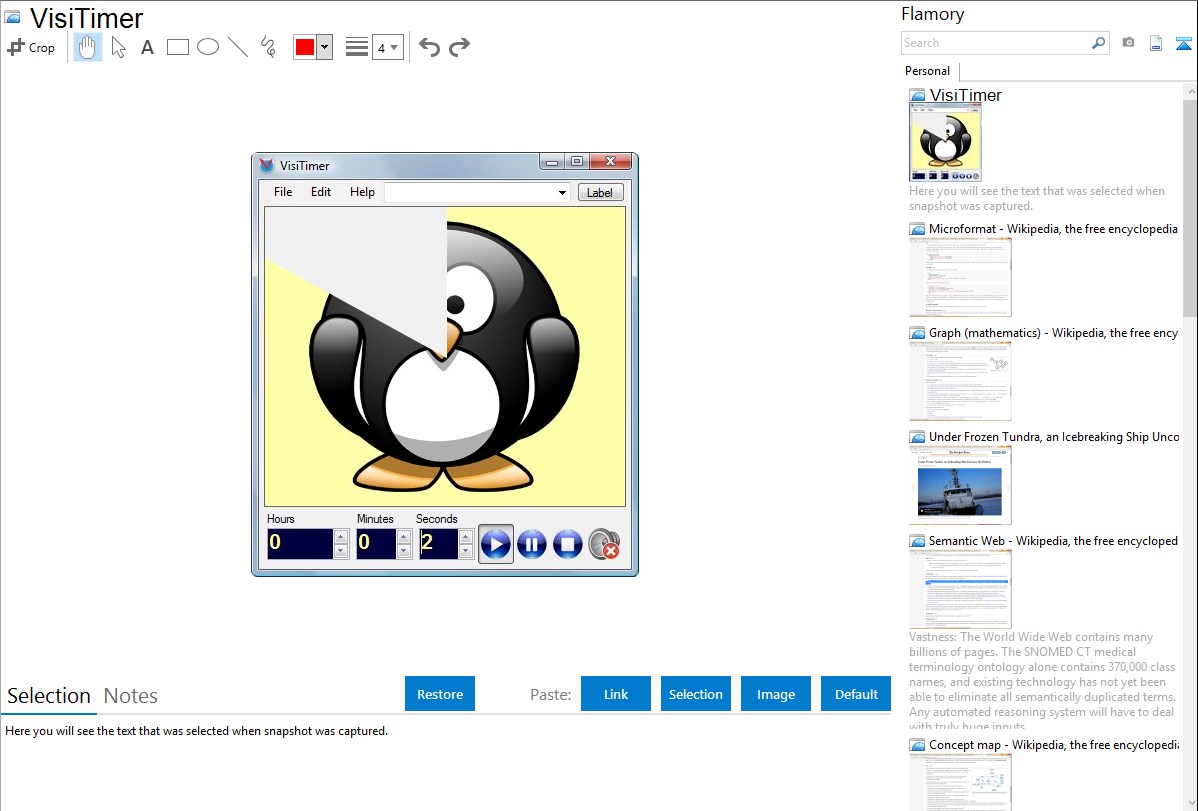The width and height of the screenshot is (1198, 811).
Task: Select the arrow pointer tool
Action: click(118, 47)
